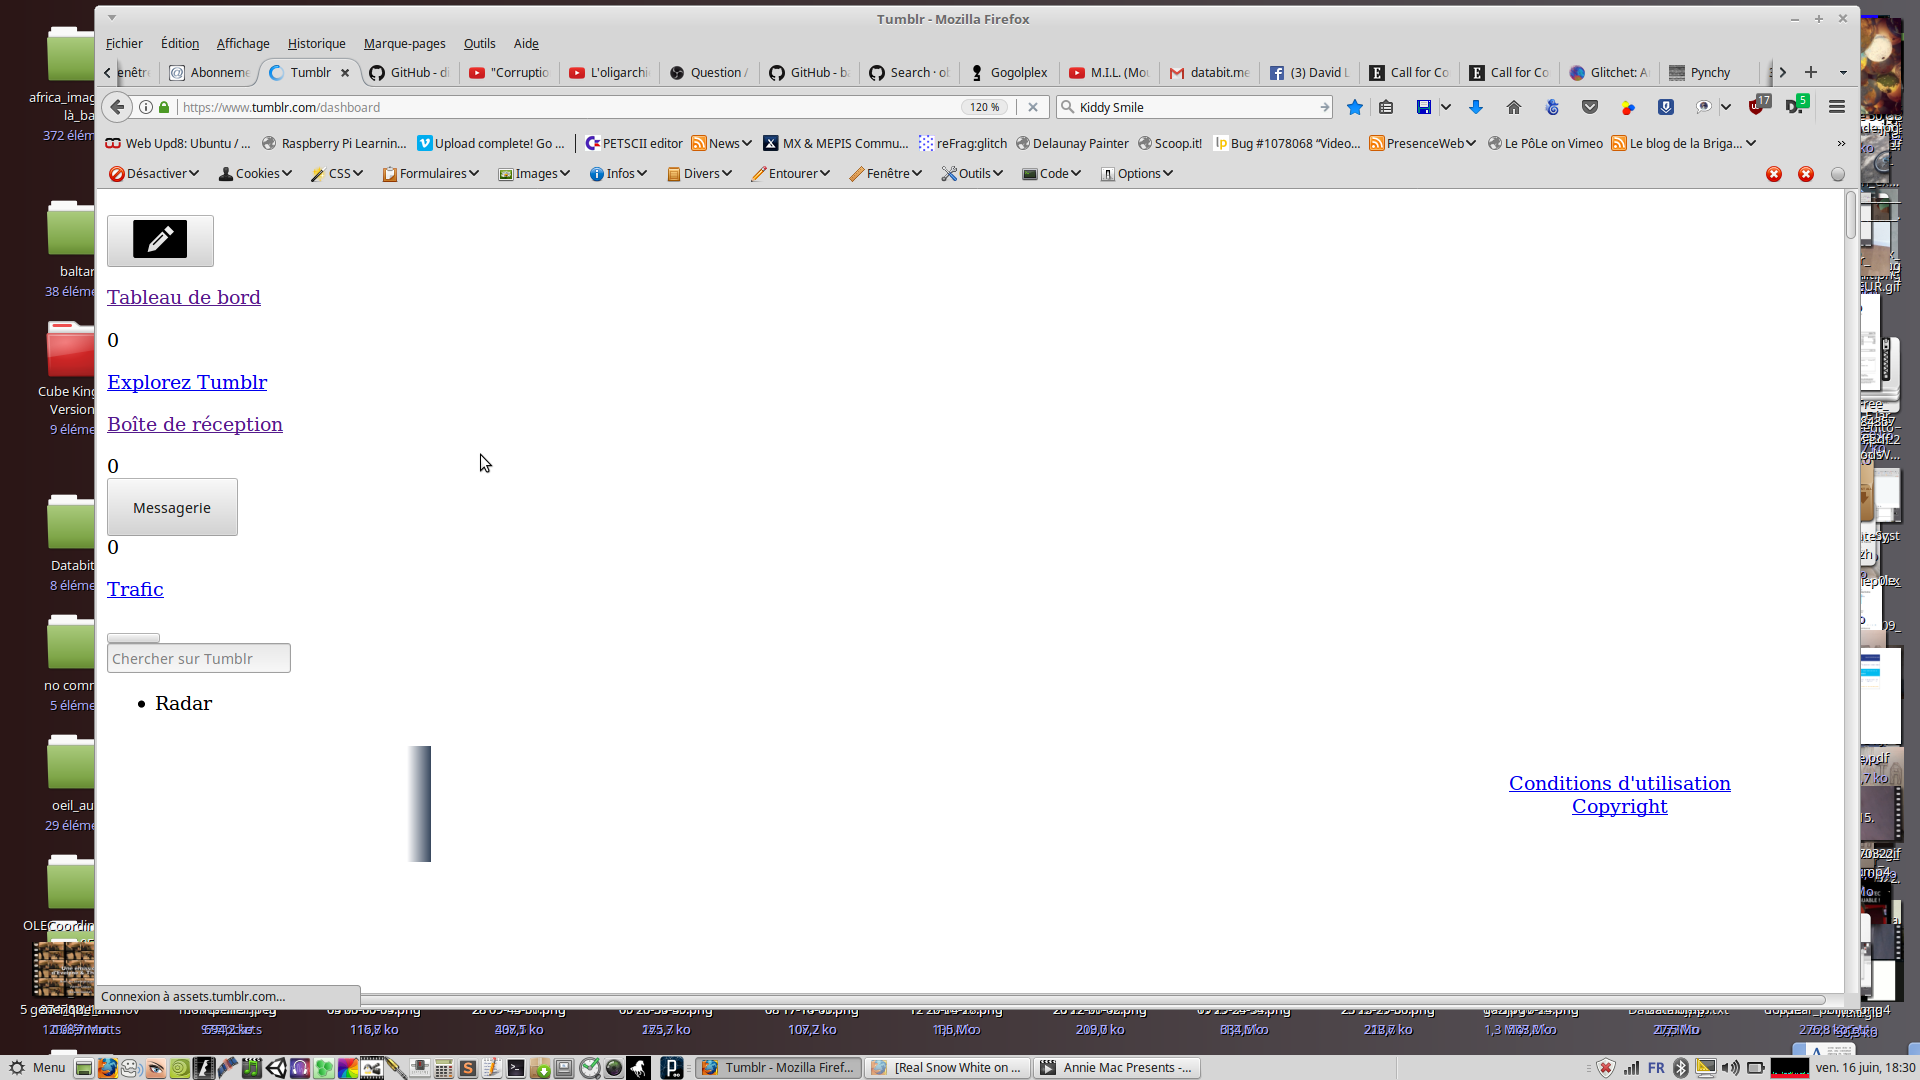Click the Pocket save icon

(x=1590, y=107)
